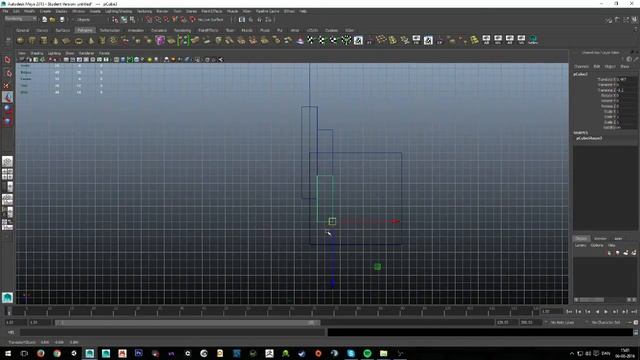Open the File menu
Screen dimensions: 640x360
pos(5,11)
